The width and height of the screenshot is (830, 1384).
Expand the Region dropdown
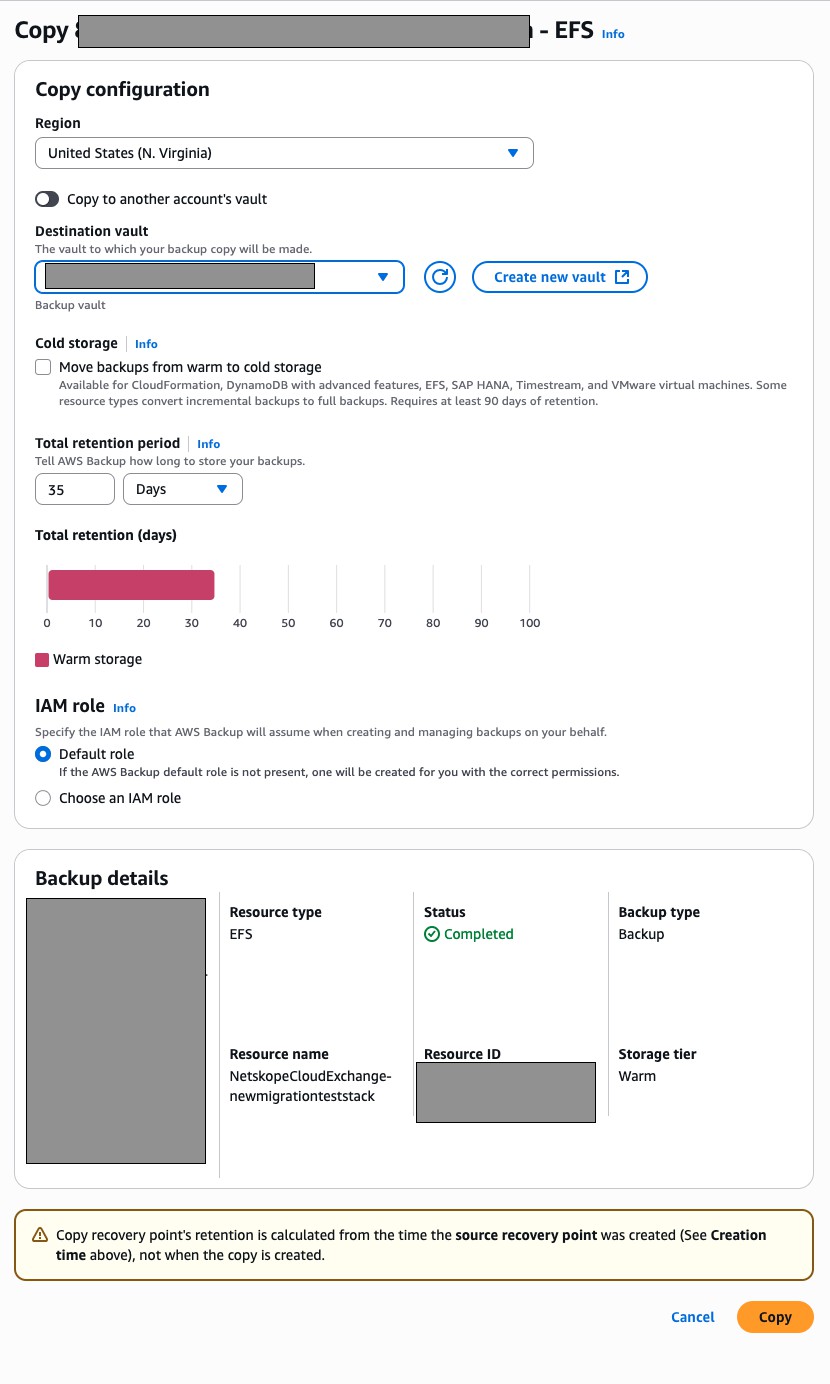pyautogui.click(x=284, y=153)
